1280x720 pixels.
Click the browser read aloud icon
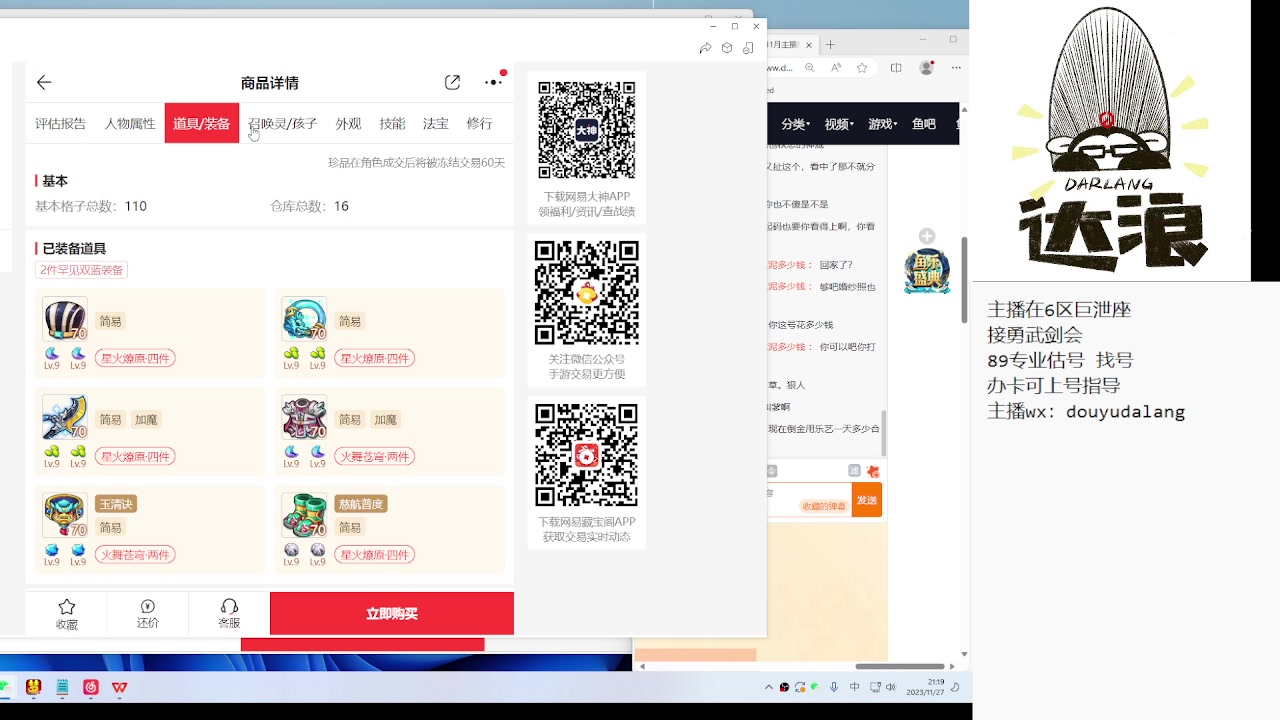pyautogui.click(x=836, y=68)
